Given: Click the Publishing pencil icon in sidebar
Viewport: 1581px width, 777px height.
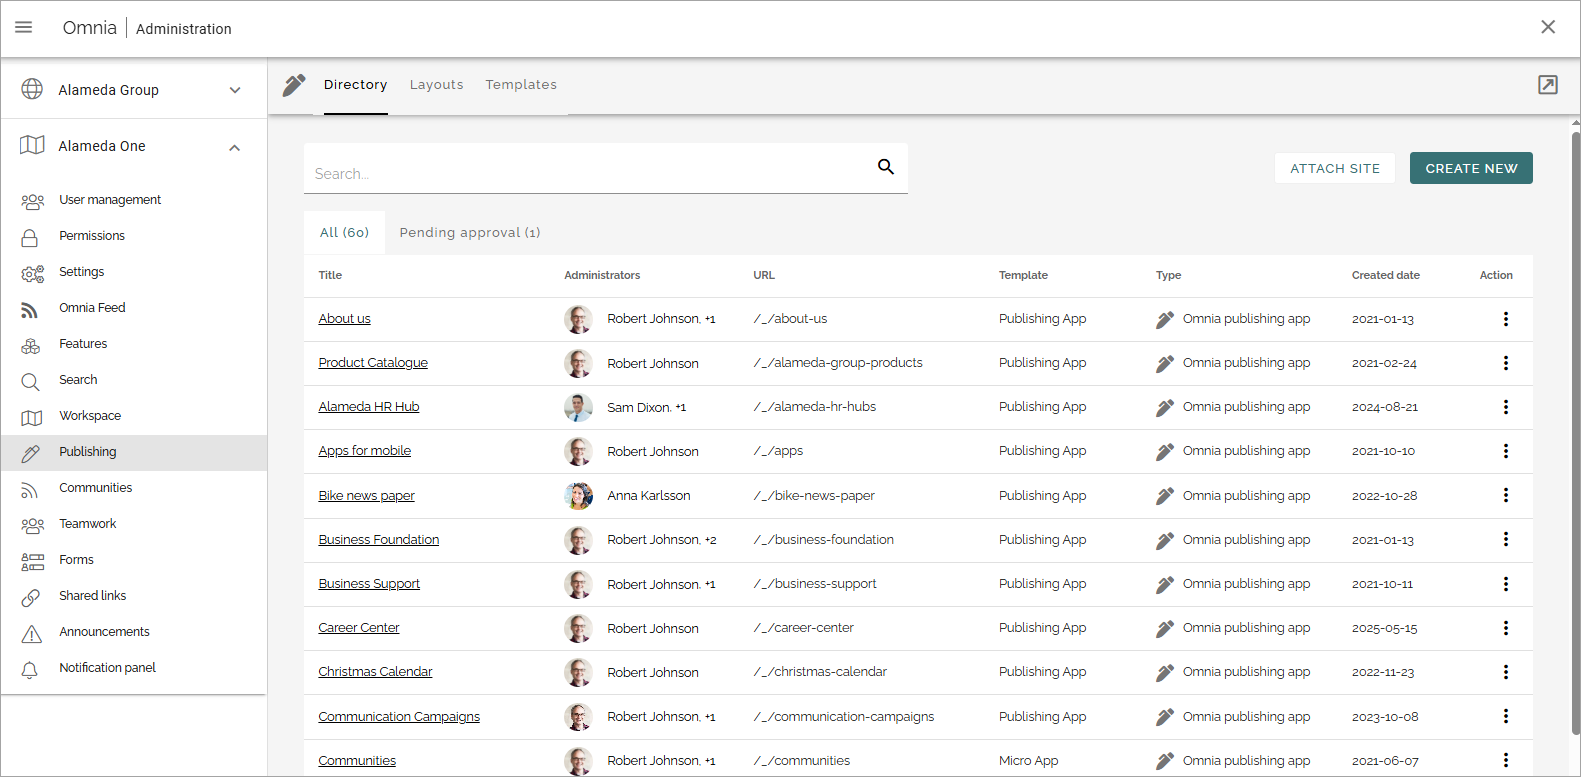Looking at the screenshot, I should click(31, 453).
